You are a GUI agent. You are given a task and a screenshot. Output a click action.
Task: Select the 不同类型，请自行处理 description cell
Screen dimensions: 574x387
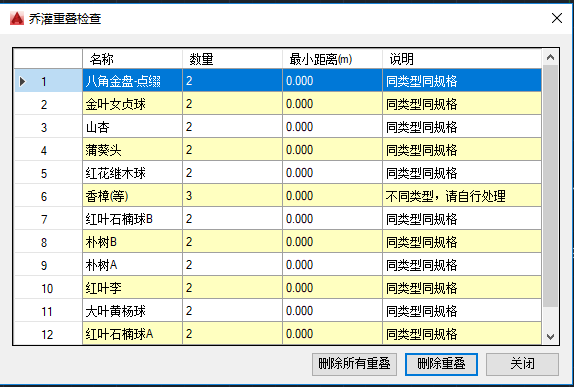(462, 196)
